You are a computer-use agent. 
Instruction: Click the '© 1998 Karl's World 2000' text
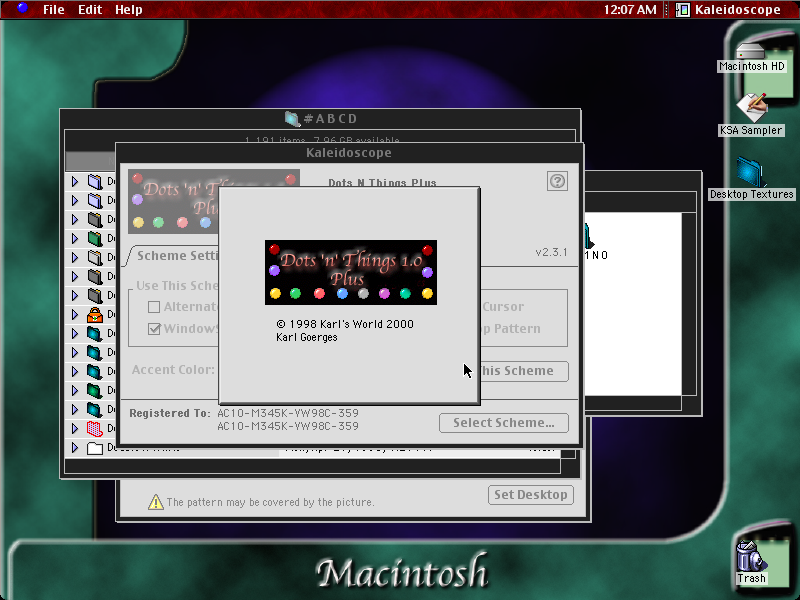pos(345,324)
